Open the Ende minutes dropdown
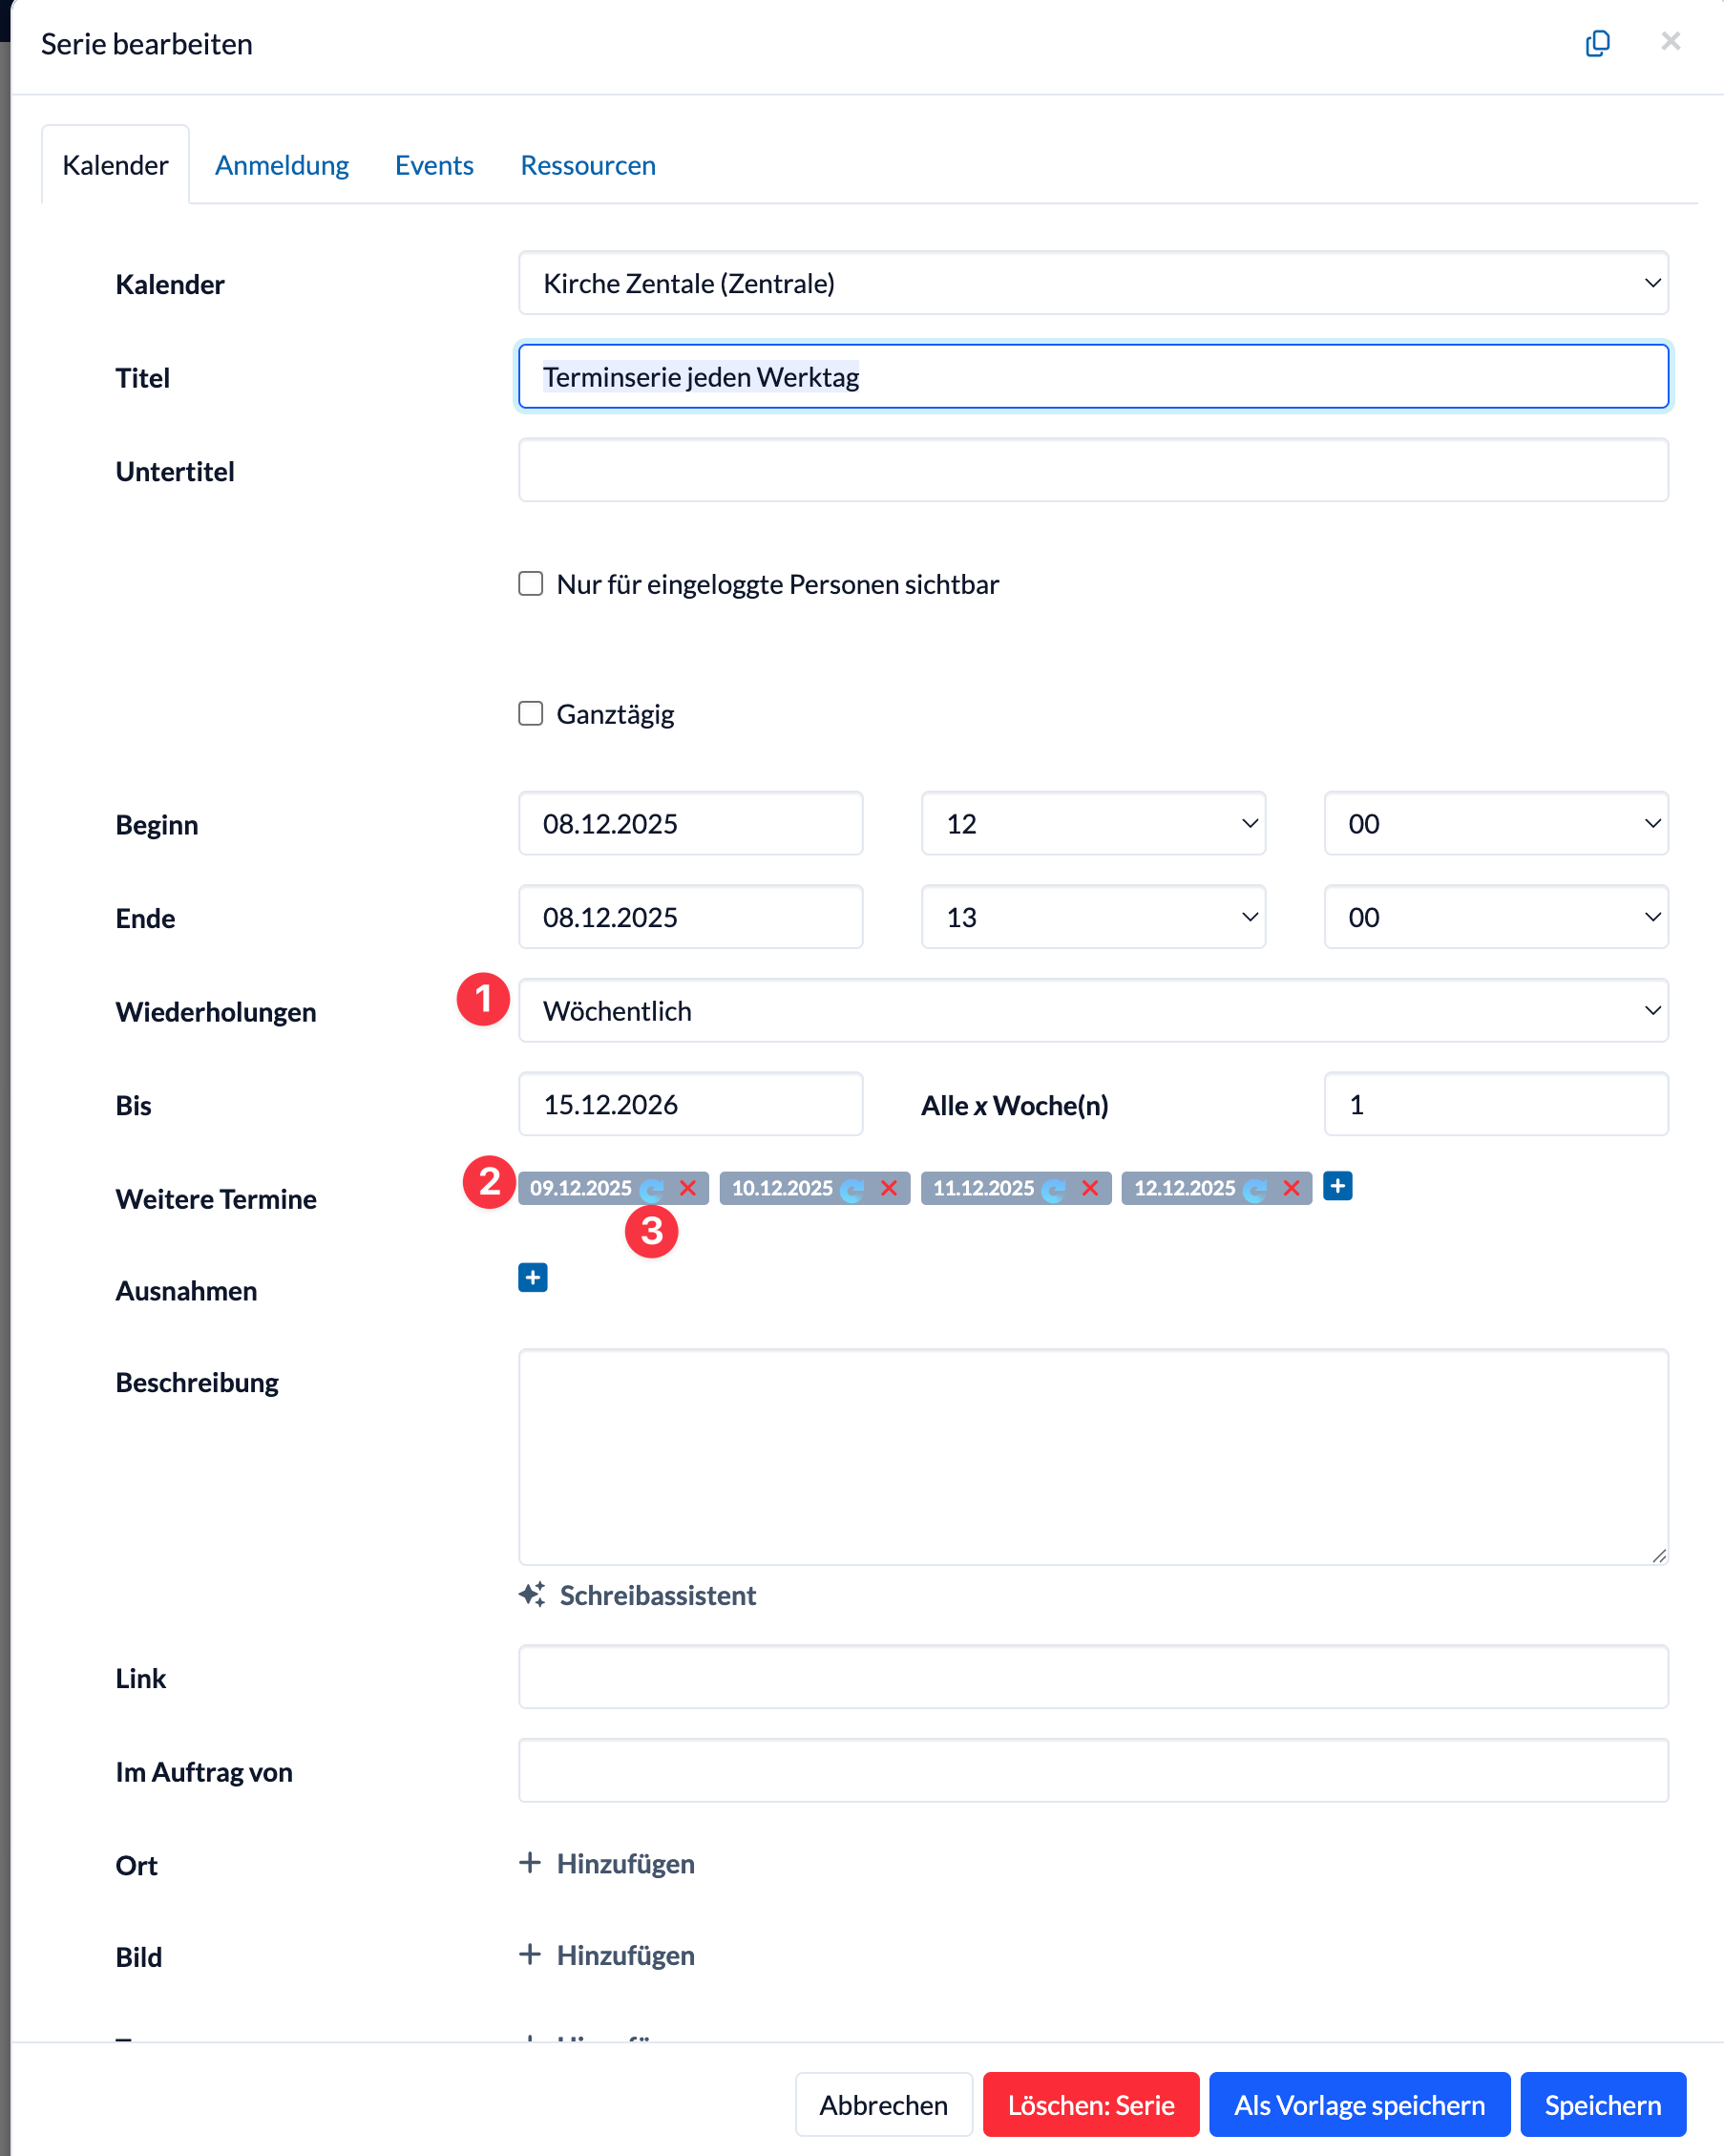This screenshot has width=1724, height=2156. pos(1495,917)
